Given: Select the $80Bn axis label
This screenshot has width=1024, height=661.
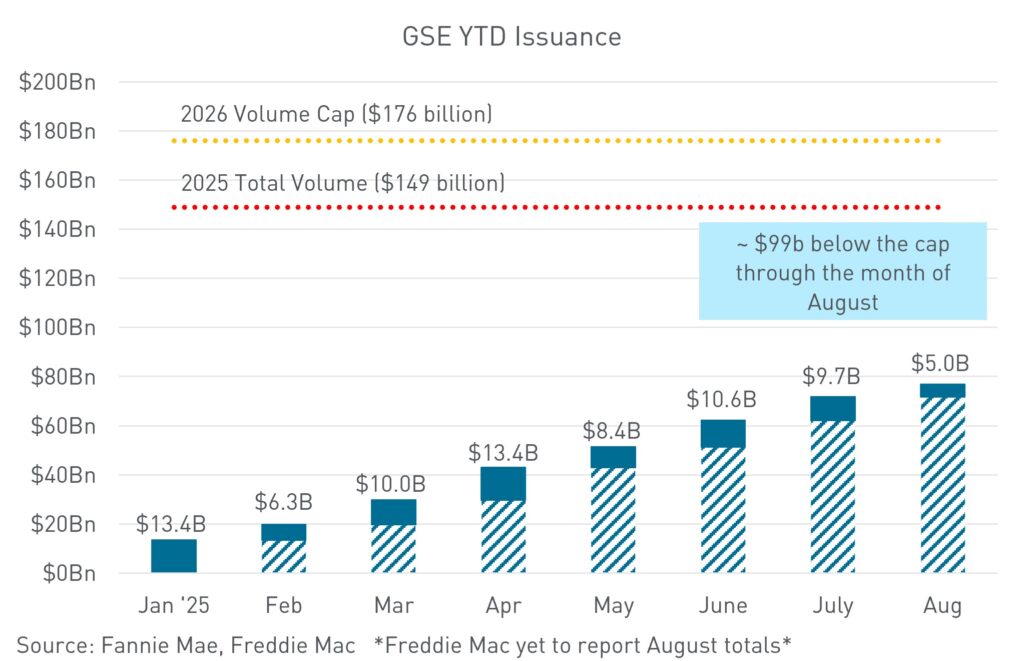Looking at the screenshot, I should 63,377.
